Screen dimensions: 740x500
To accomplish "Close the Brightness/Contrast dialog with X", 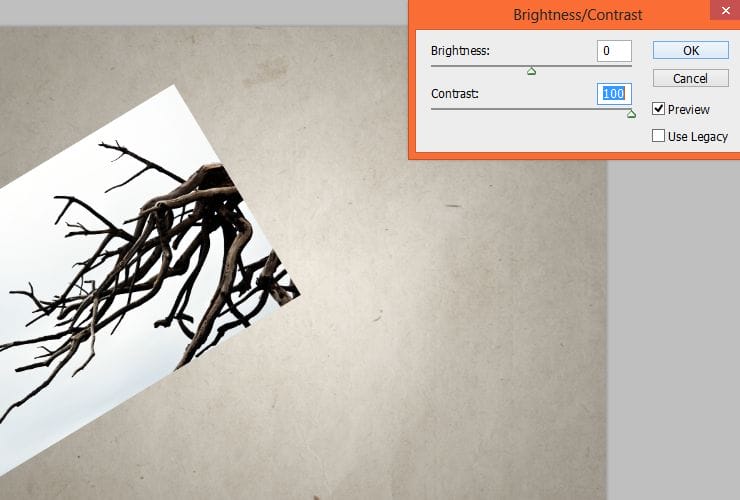I will coord(725,10).
